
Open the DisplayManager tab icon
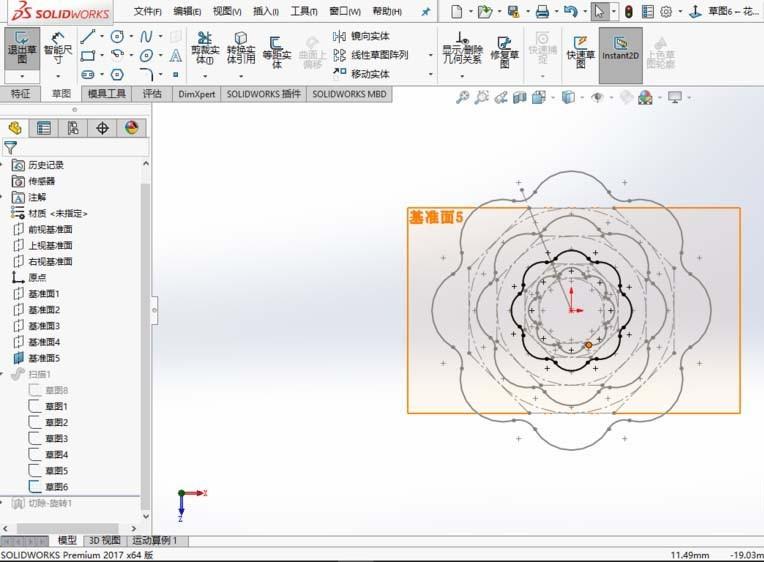tap(132, 128)
